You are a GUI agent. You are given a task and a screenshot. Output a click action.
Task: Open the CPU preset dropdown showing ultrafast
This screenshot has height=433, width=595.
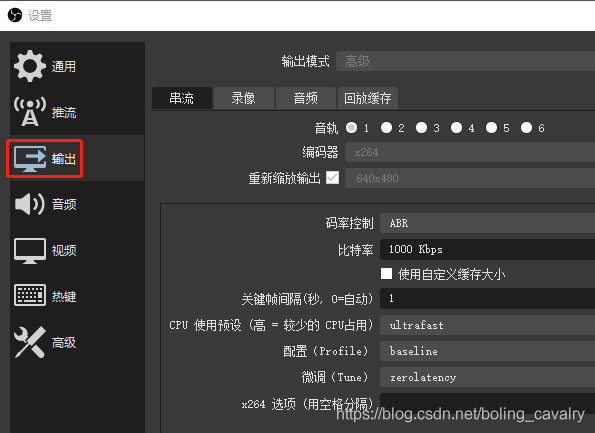coord(487,325)
